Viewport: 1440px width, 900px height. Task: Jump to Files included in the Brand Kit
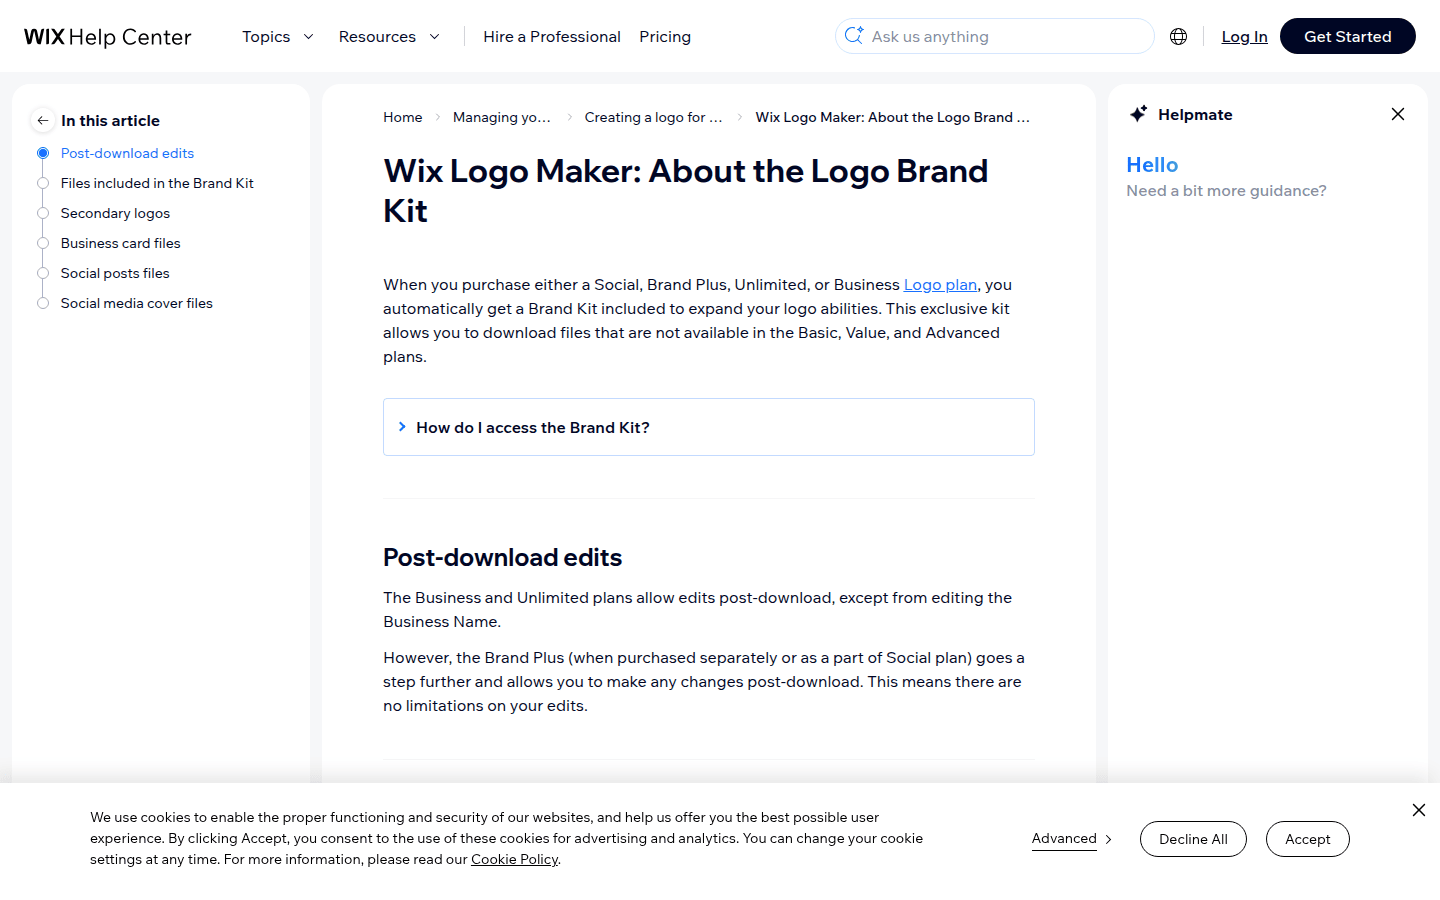pyautogui.click(x=157, y=183)
